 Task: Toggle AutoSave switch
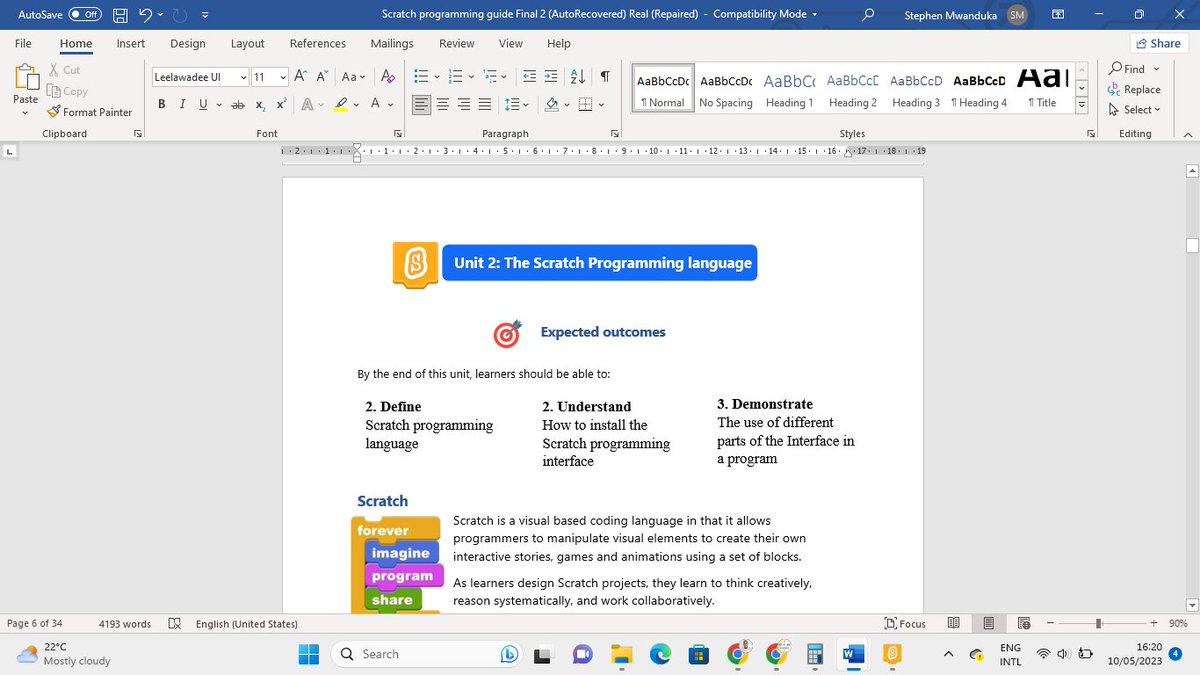[86, 15]
